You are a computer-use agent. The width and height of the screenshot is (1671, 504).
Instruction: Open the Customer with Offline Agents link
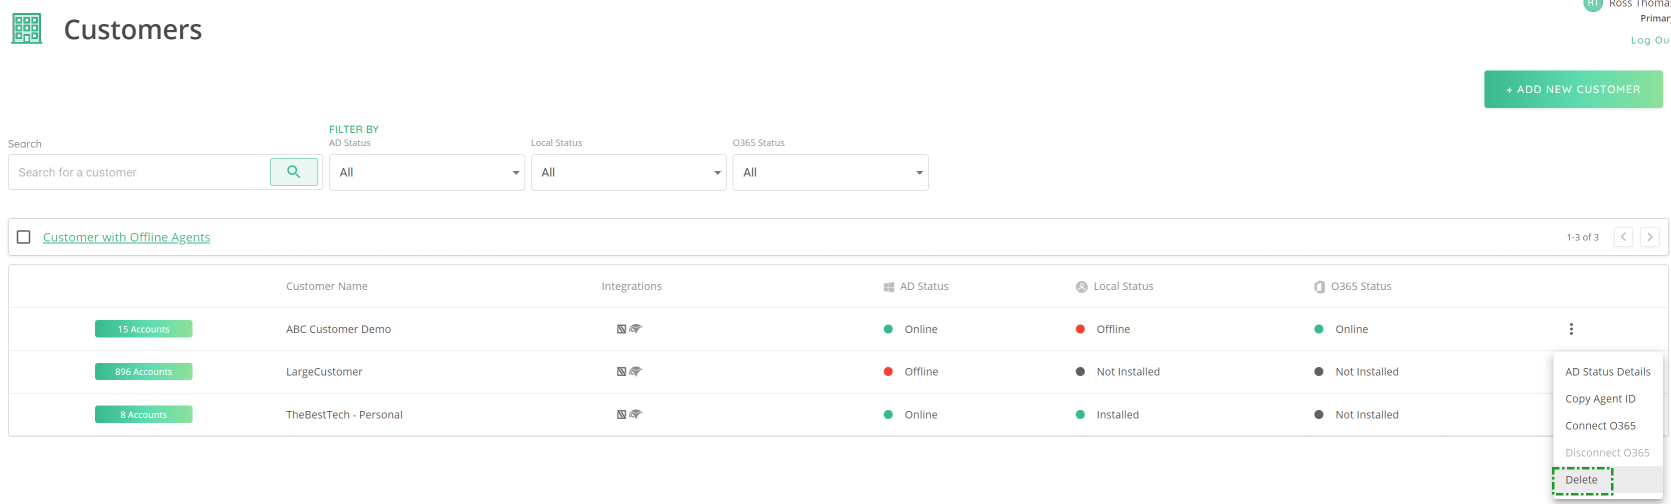[126, 237]
